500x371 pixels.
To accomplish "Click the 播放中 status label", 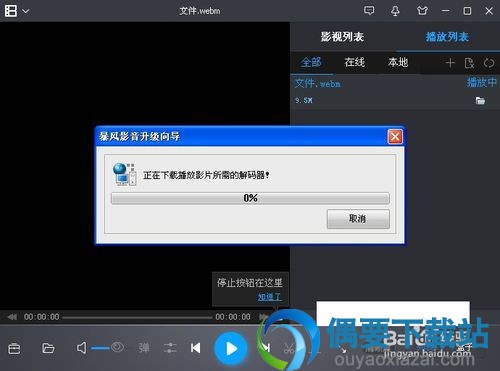I will coord(482,82).
